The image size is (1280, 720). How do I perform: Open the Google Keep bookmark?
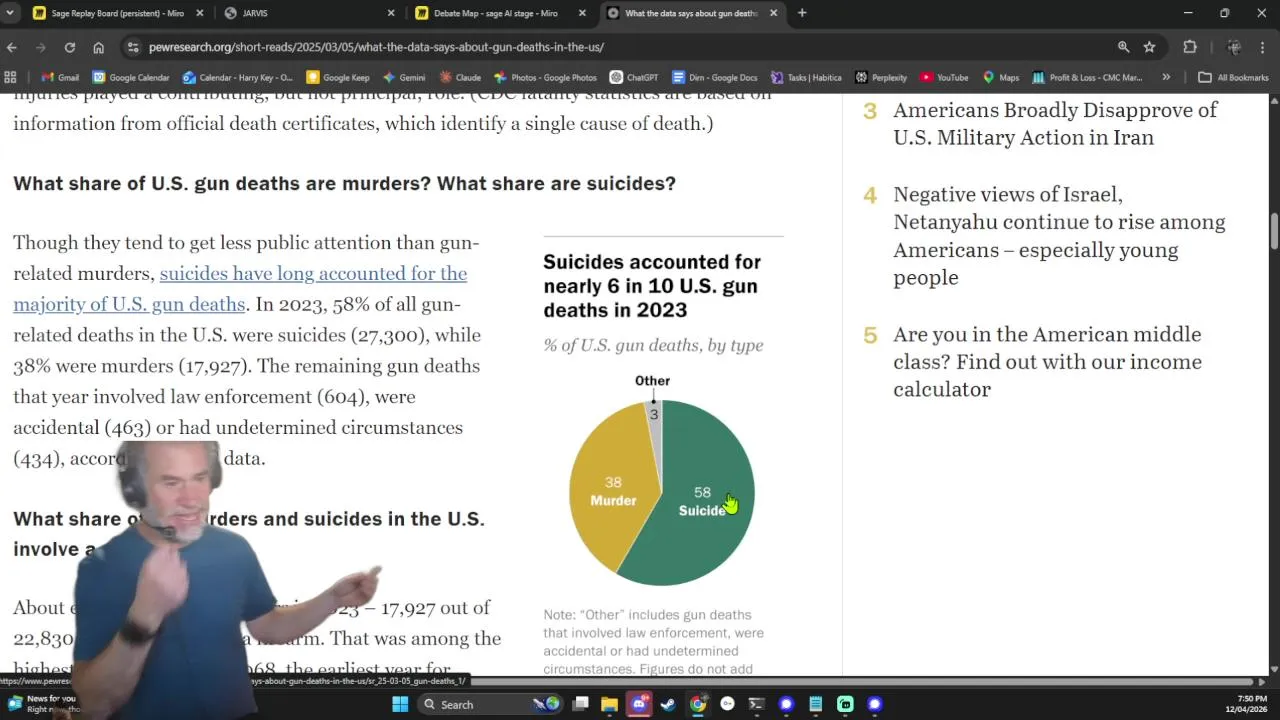pyautogui.click(x=338, y=77)
